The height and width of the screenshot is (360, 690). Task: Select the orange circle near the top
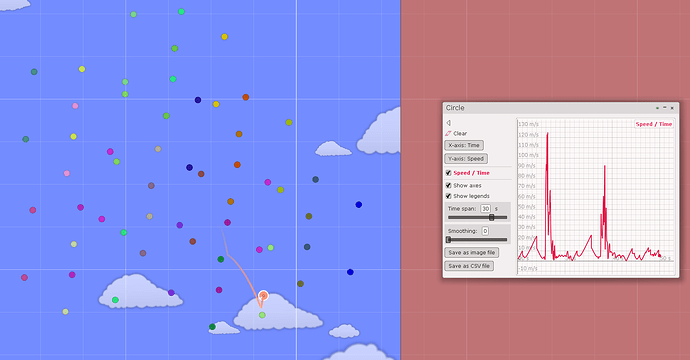tap(246, 97)
